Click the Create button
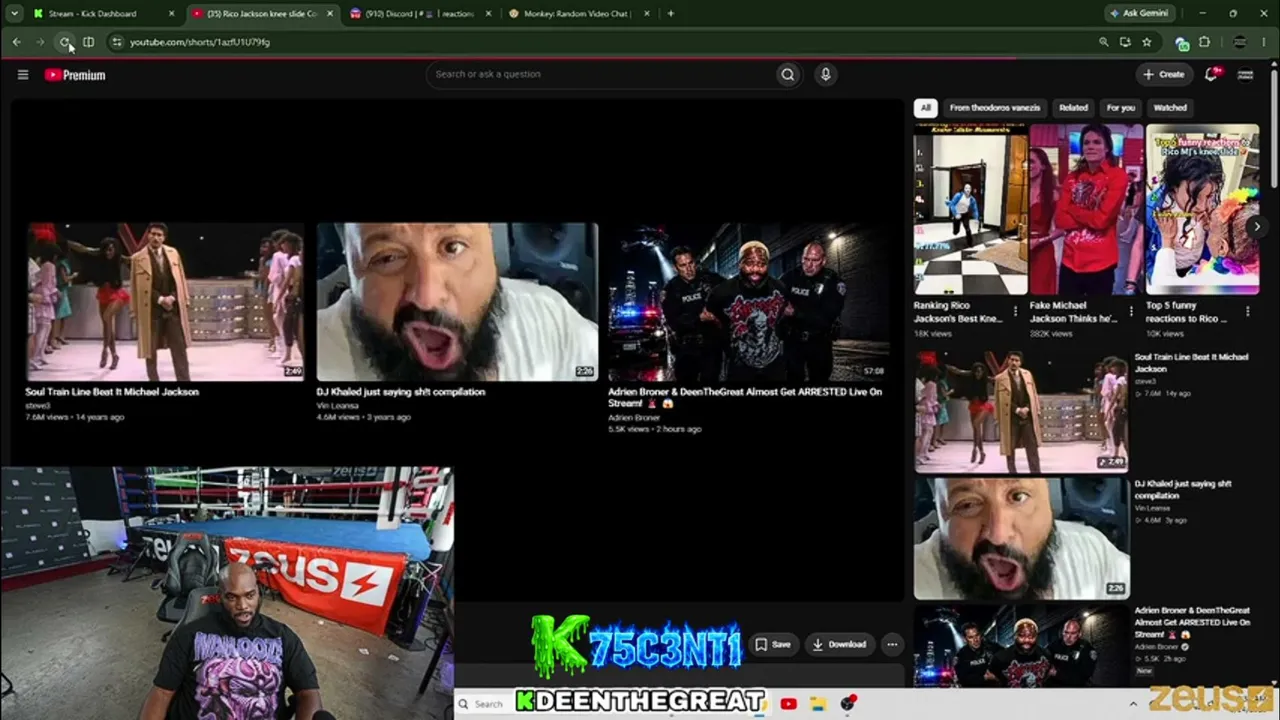Viewport: 1280px width, 720px height. (1165, 74)
